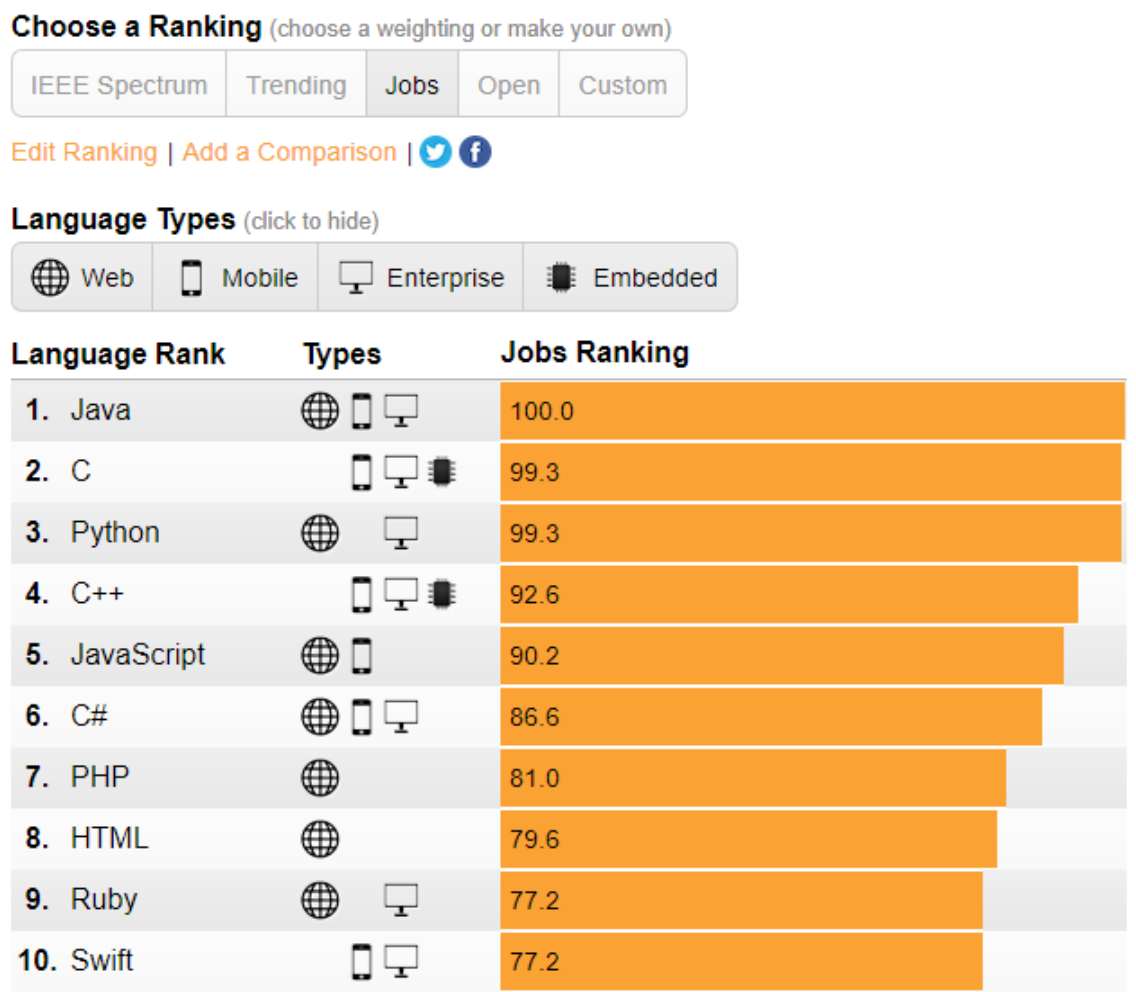Click the globe web icon in PHP row
Screen dimensions: 1136x992
coord(320,777)
